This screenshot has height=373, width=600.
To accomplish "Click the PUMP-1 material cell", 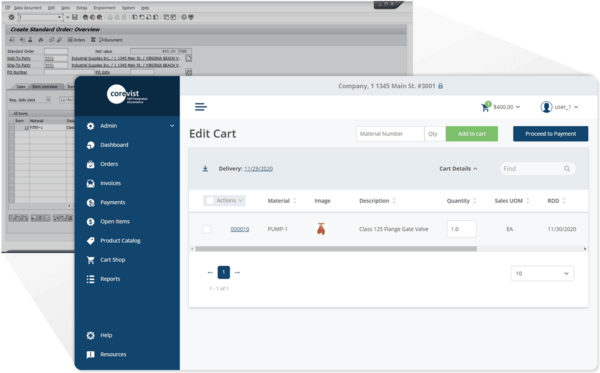I will click(x=277, y=229).
